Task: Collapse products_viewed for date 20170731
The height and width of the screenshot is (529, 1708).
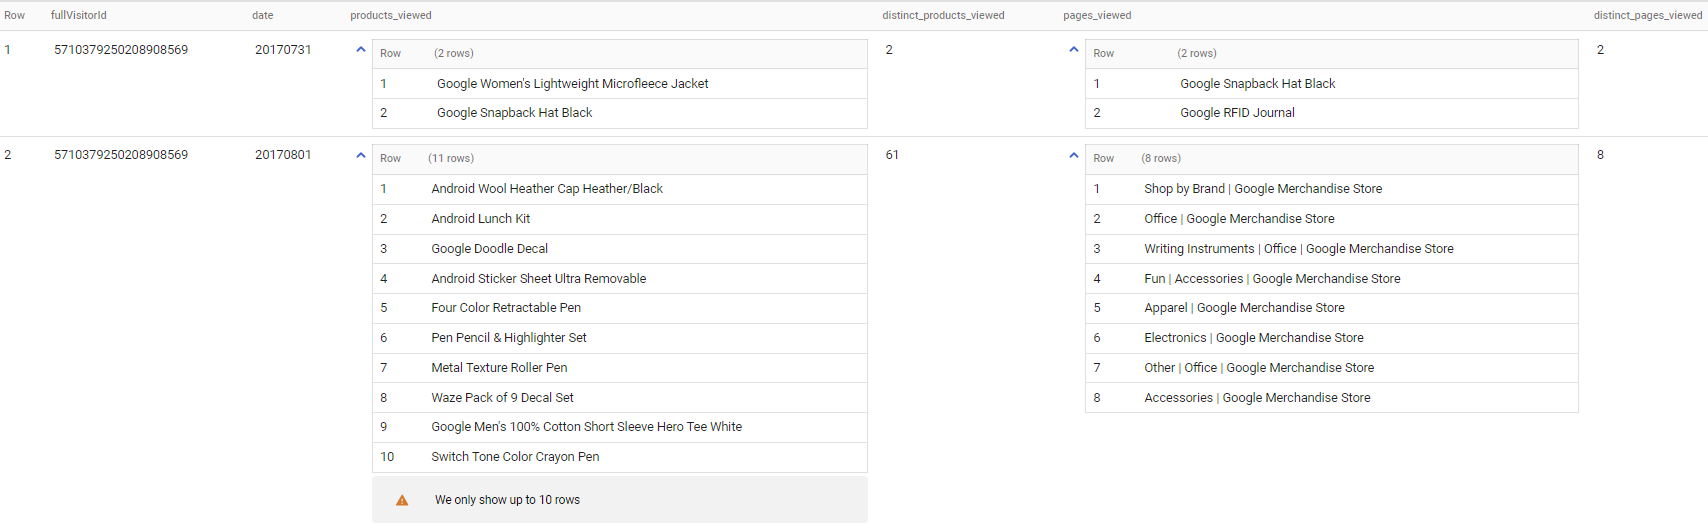Action: coord(361,49)
